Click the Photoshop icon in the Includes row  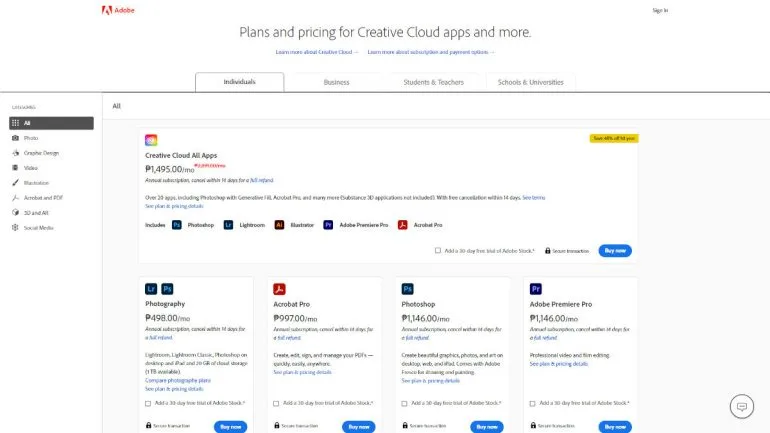pyautogui.click(x=177, y=225)
